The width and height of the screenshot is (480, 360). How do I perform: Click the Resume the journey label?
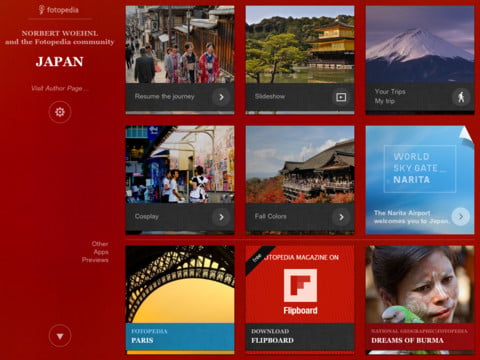point(165,97)
